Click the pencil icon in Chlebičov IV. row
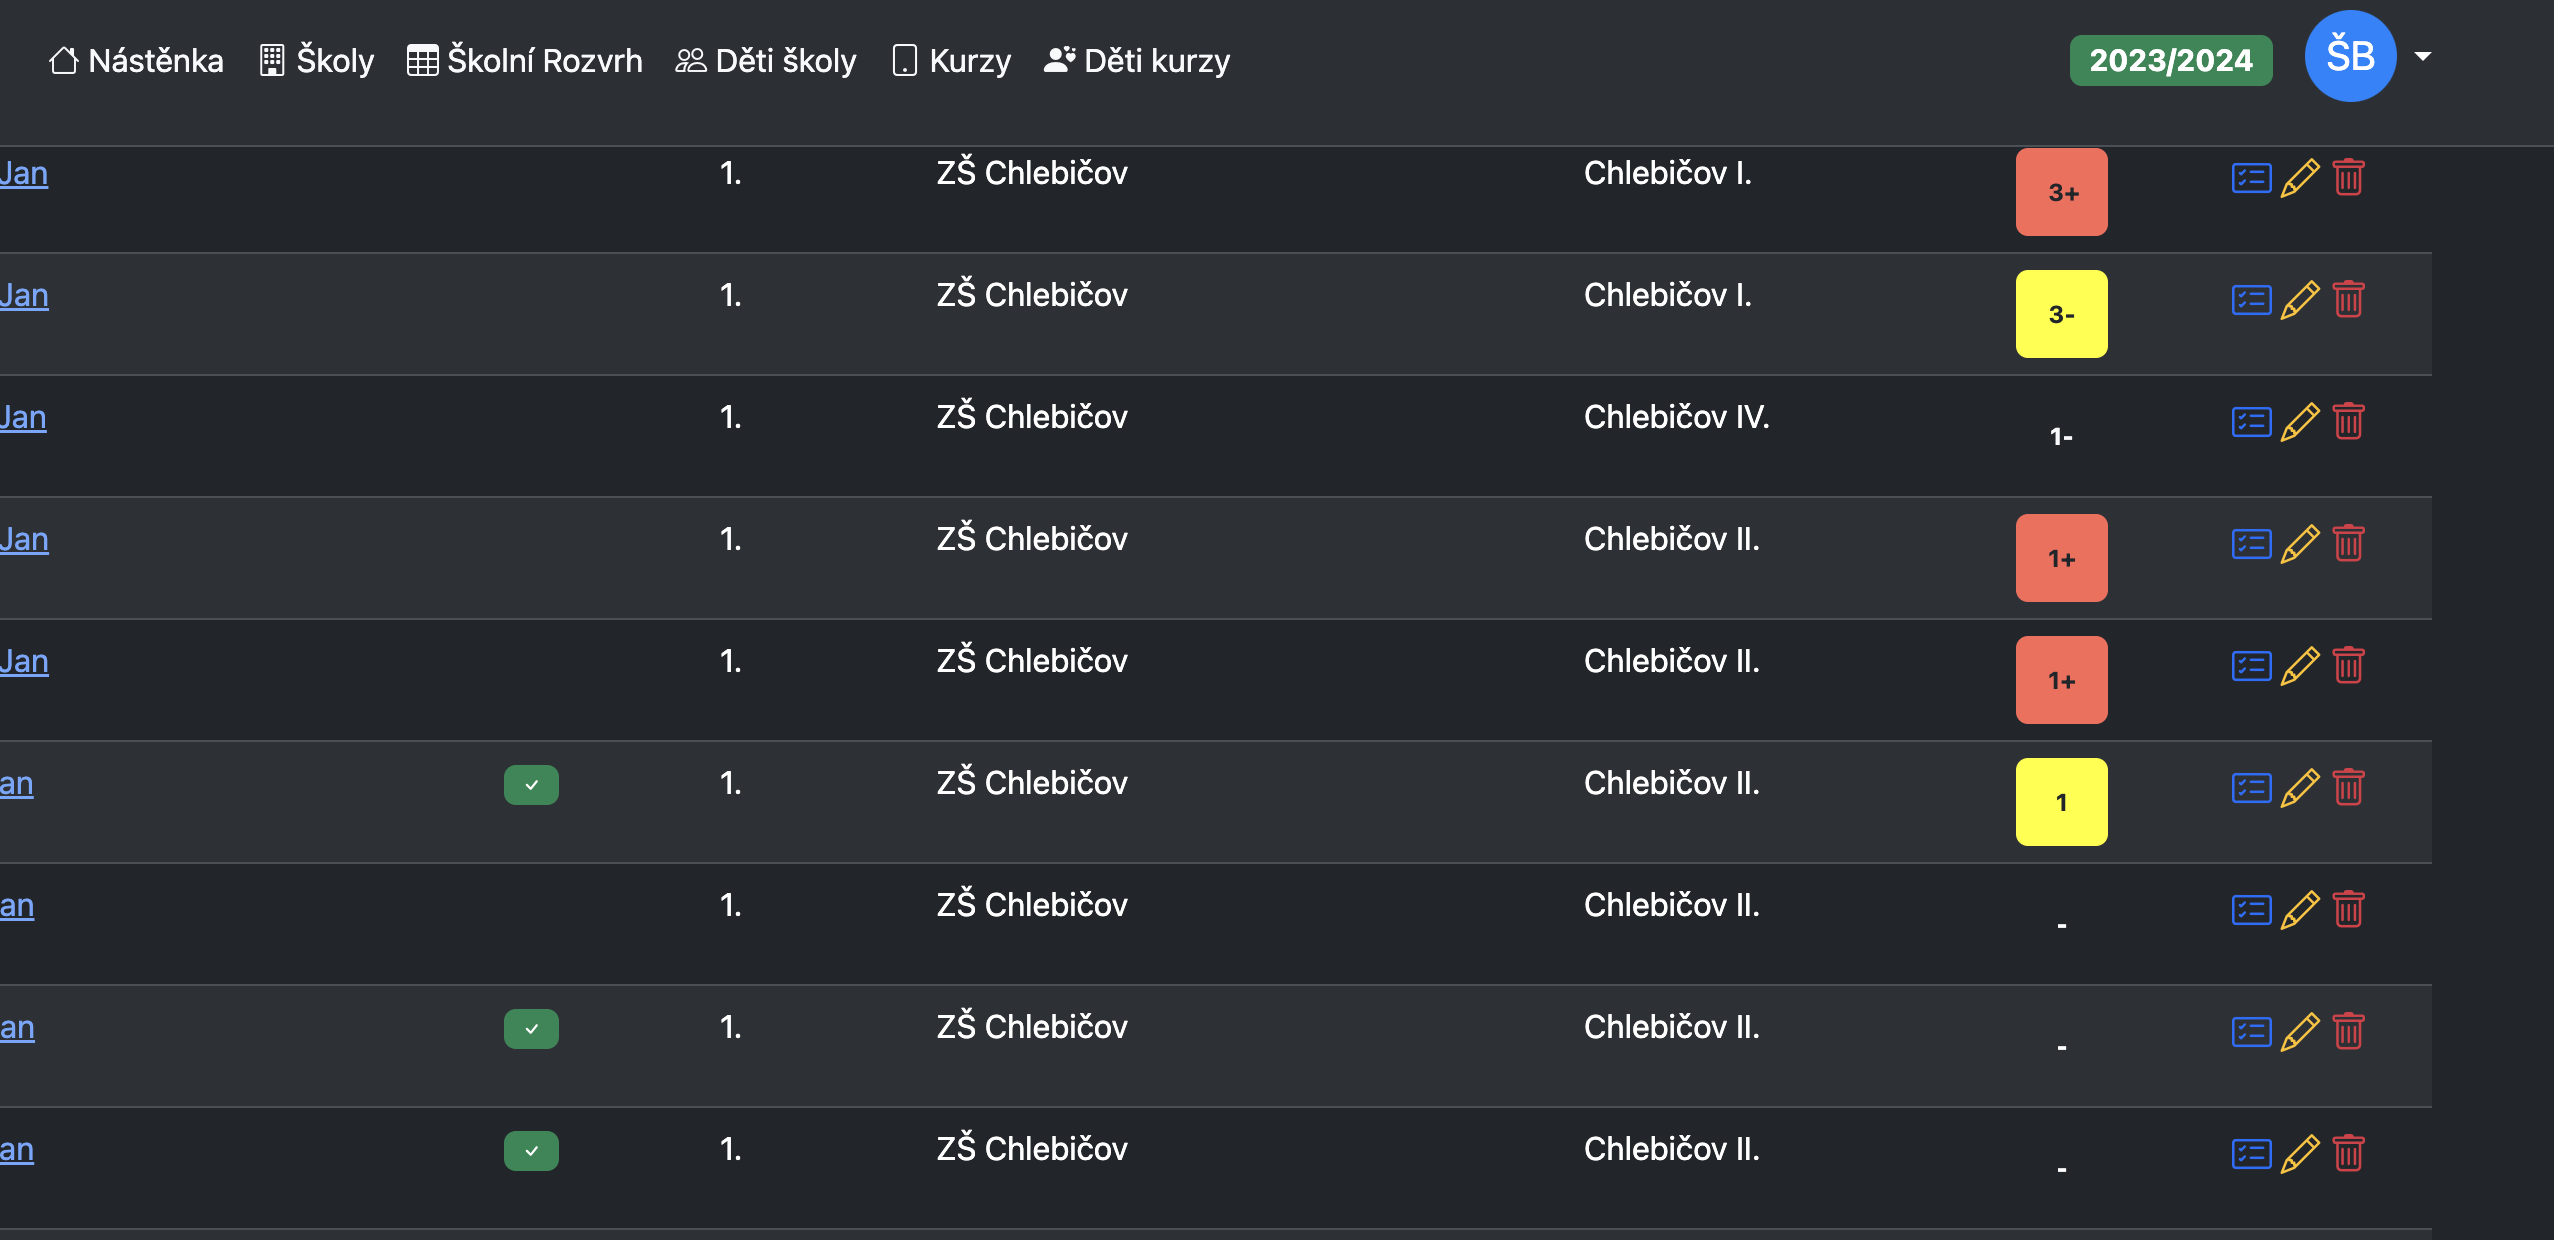The width and height of the screenshot is (2554, 1240). tap(2300, 422)
